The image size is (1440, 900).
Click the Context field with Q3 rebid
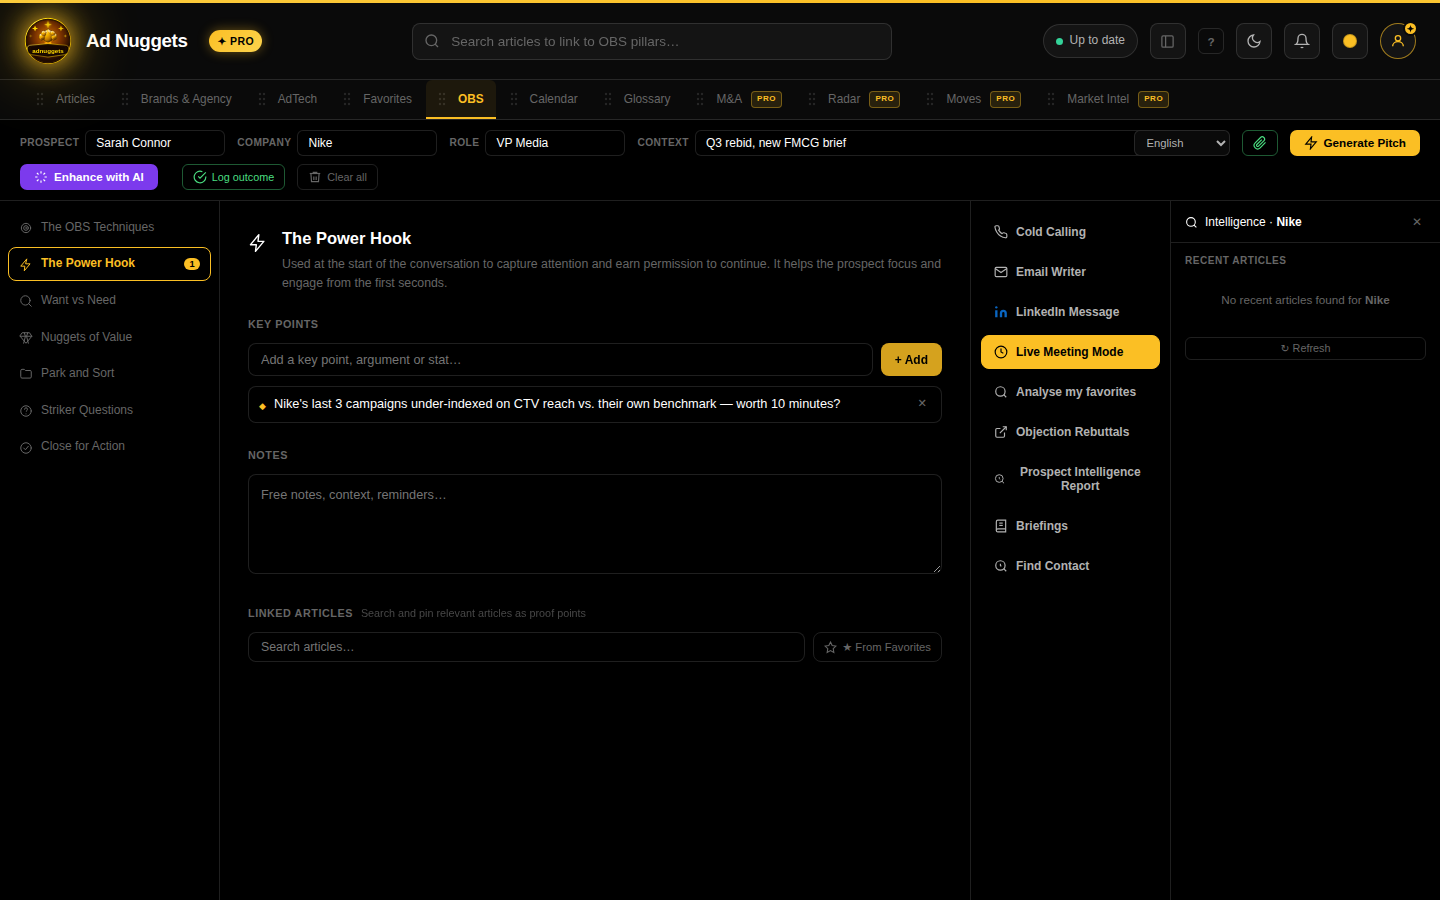click(x=915, y=143)
